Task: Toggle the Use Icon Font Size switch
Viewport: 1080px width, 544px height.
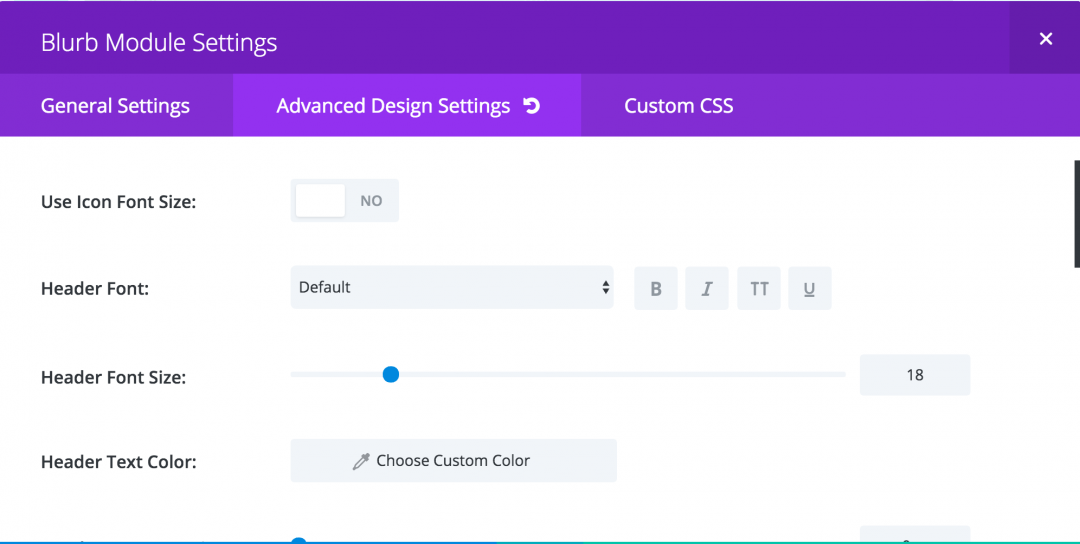Action: tap(344, 200)
